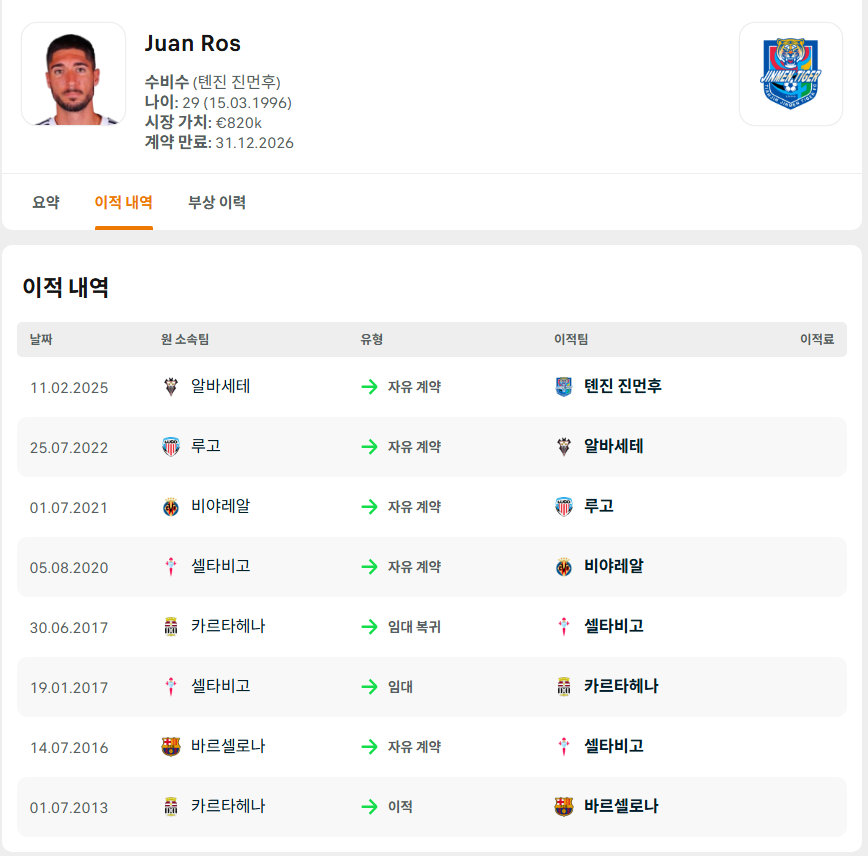Click 알바세테 crest in 11.02.2025 row
This screenshot has height=856, width=868.
point(170,387)
